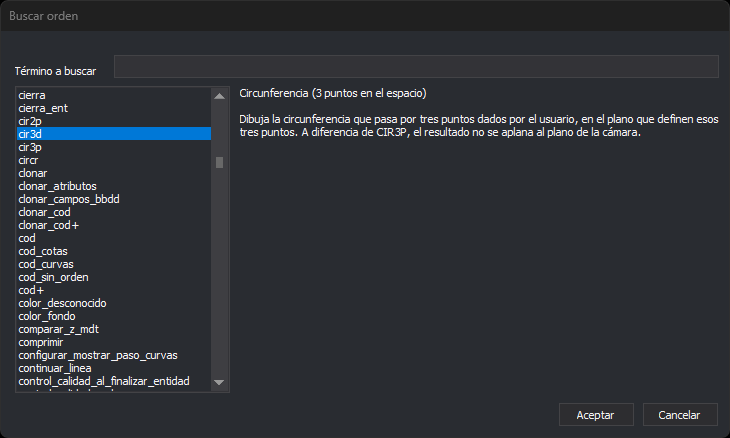Pick 'control_calidad_al_finalizar_entidad' entry

point(114,382)
